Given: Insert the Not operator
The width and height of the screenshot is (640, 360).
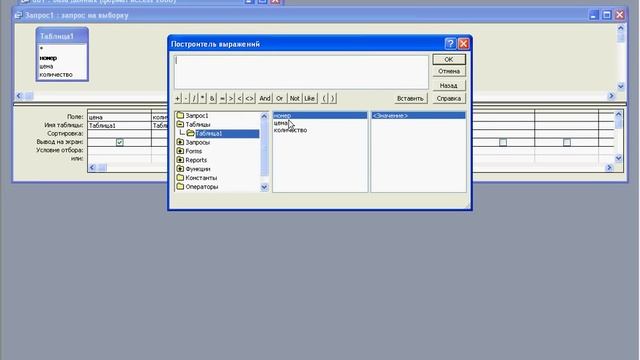Looking at the screenshot, I should (295, 98).
